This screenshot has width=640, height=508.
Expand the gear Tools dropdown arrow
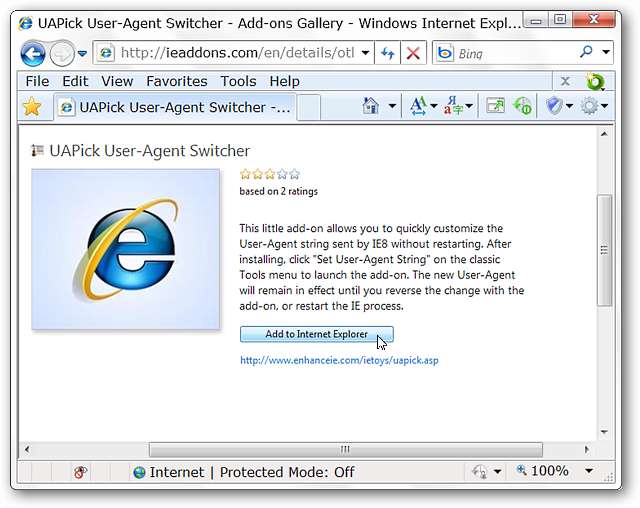click(x=604, y=106)
